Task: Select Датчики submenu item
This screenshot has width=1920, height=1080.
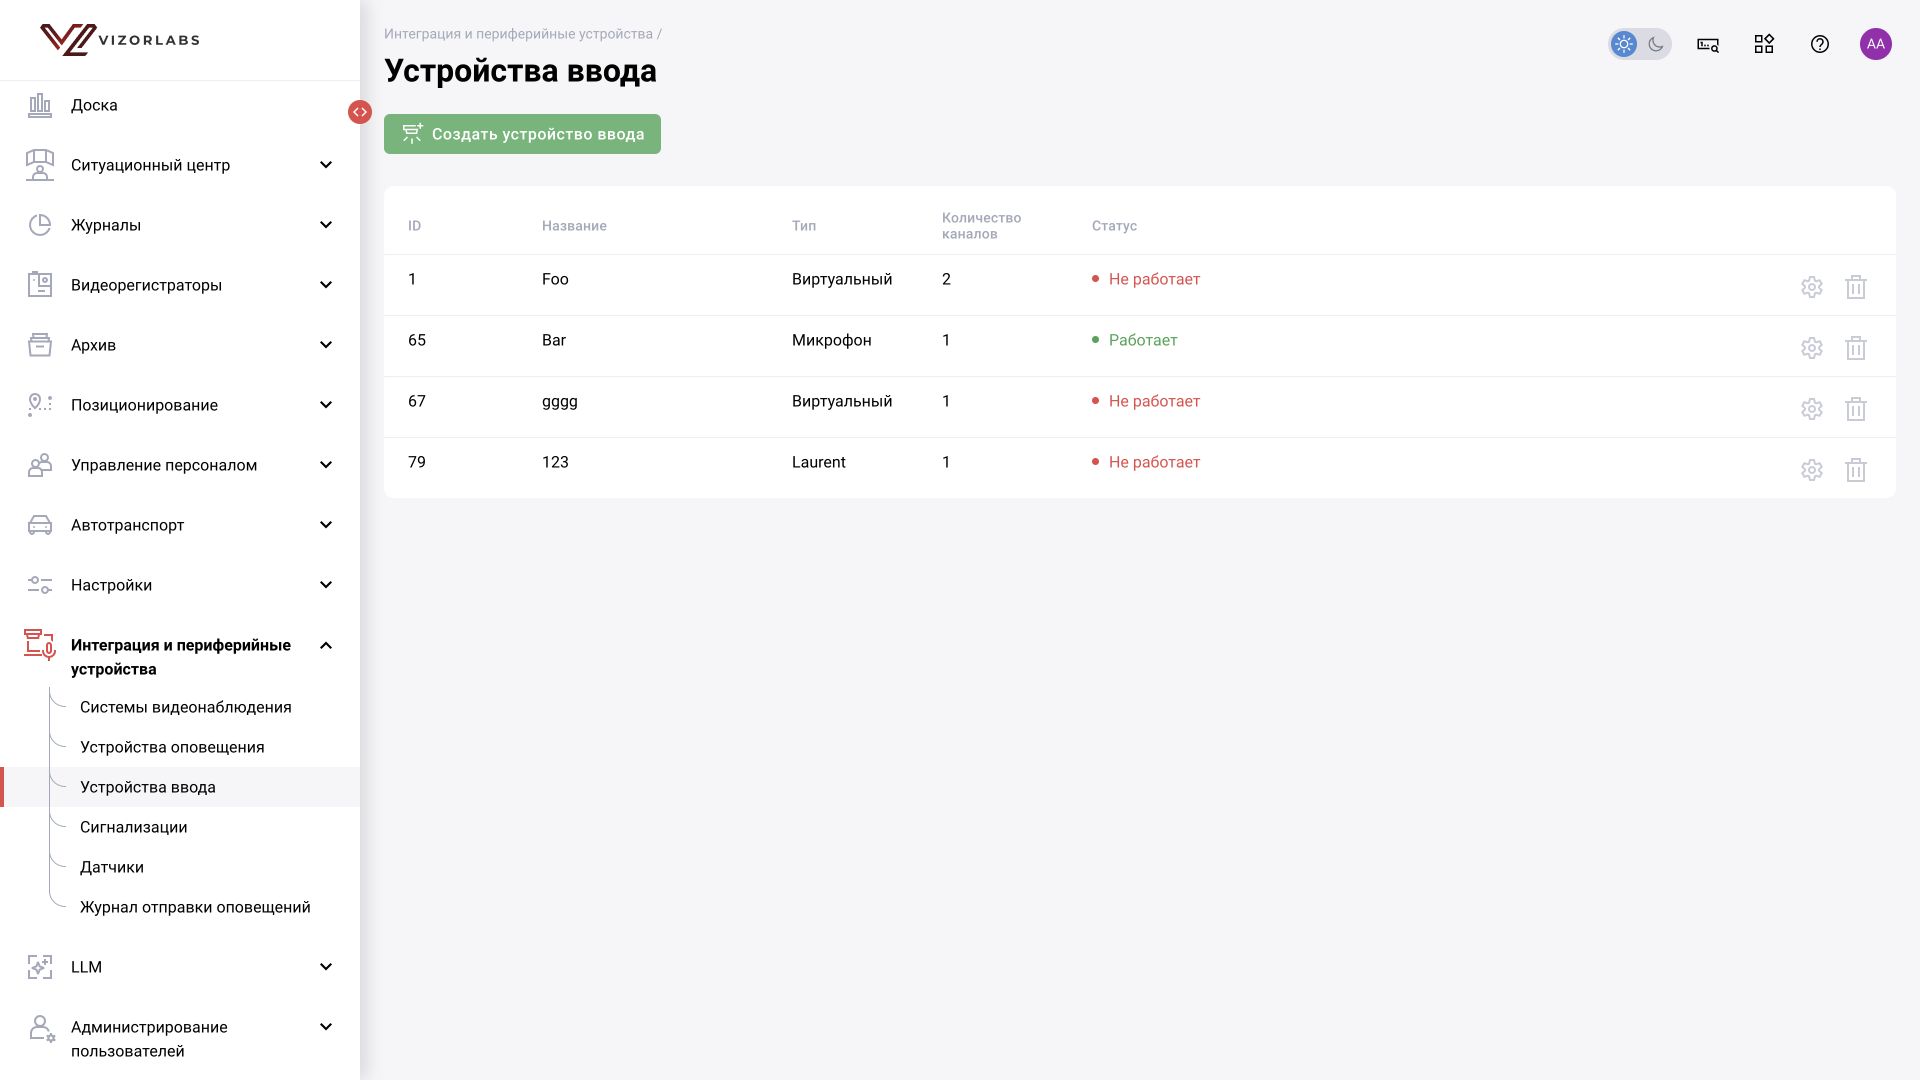Action: 112,867
